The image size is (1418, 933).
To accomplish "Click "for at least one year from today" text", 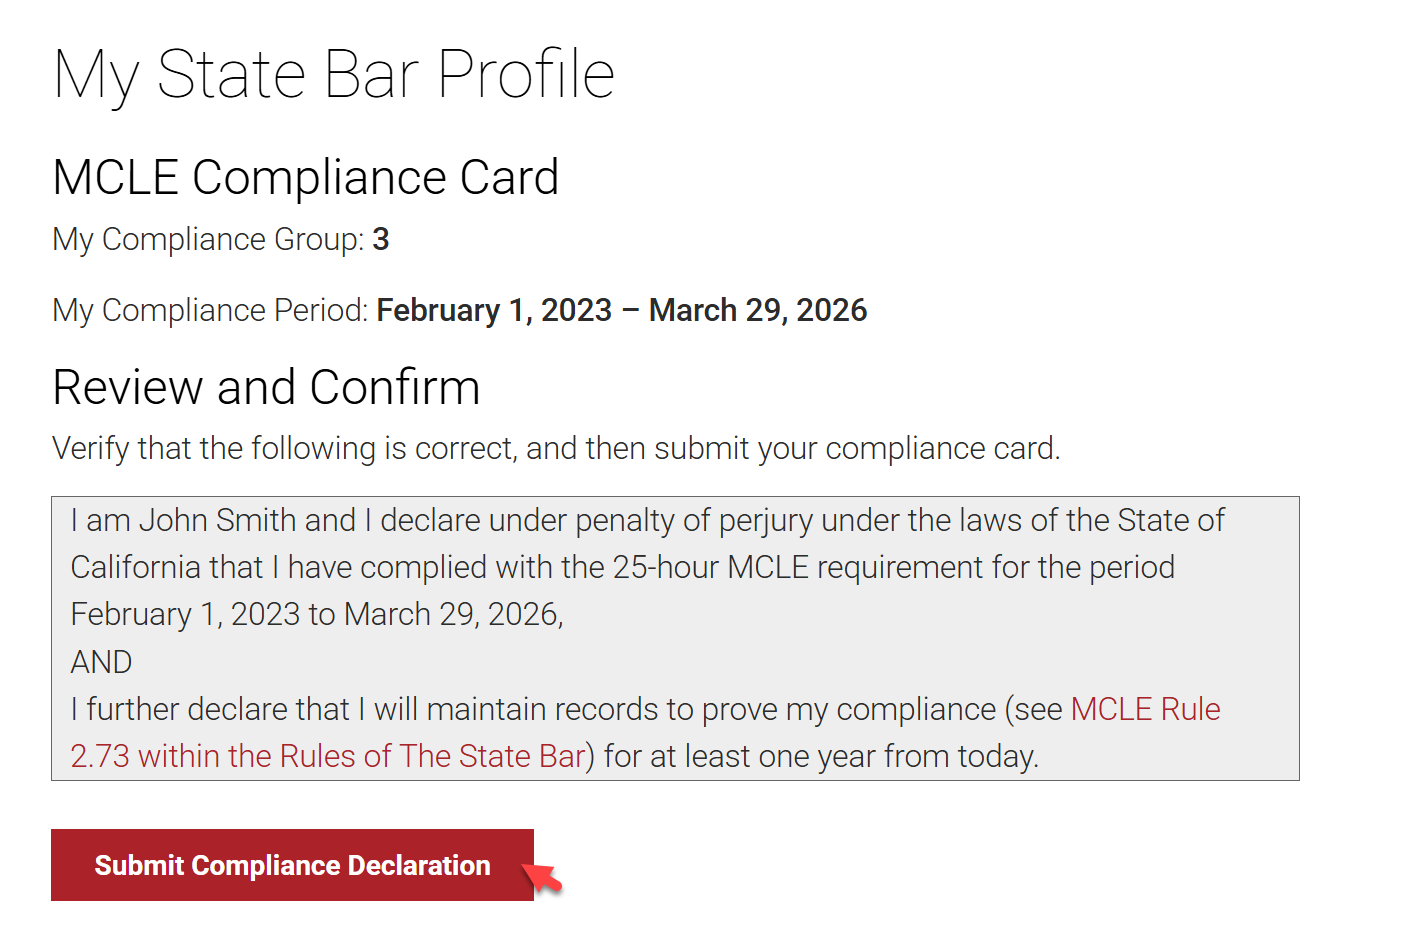I will coord(821,757).
